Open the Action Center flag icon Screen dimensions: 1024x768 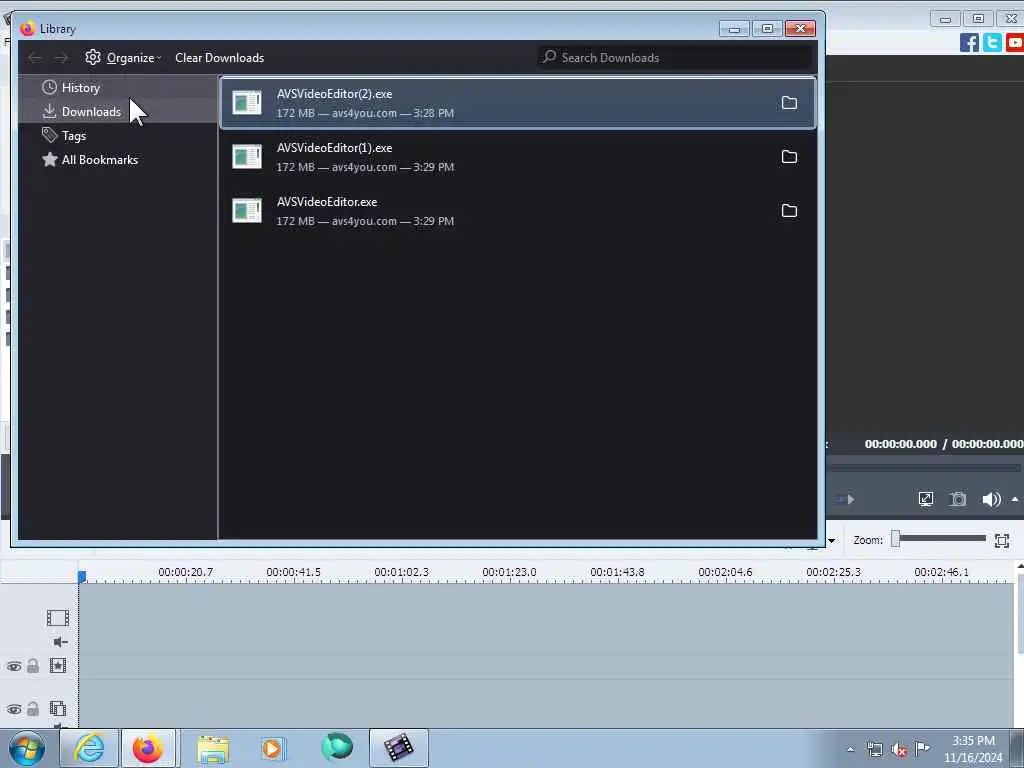tap(923, 748)
